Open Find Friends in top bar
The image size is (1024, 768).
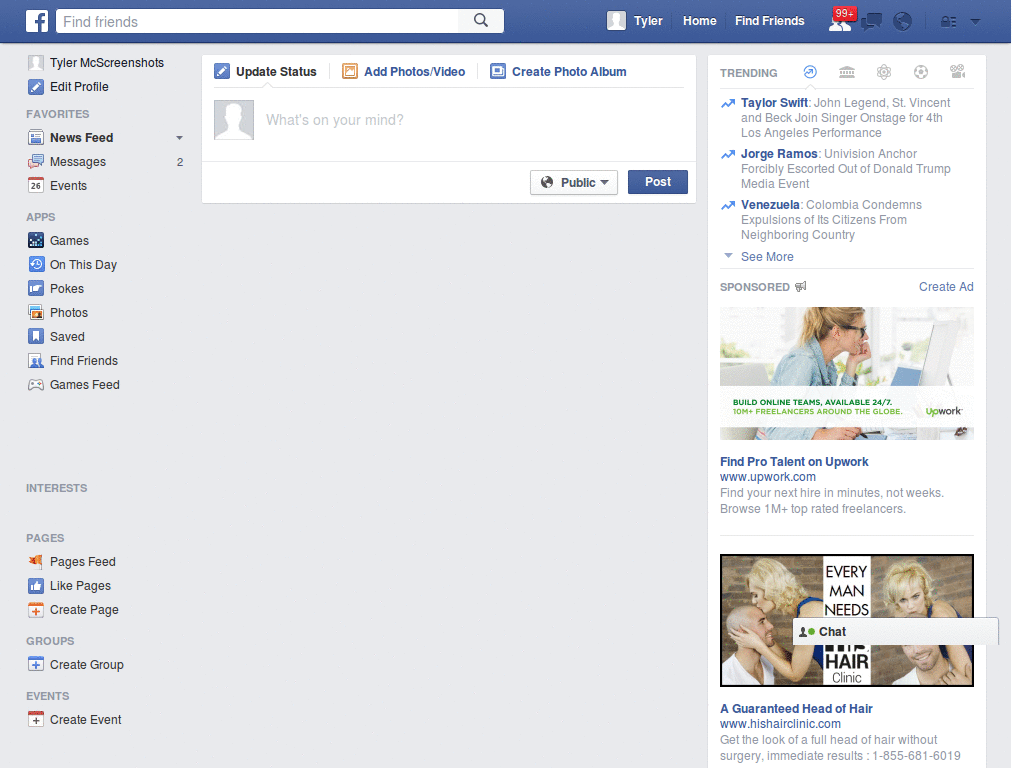769,21
